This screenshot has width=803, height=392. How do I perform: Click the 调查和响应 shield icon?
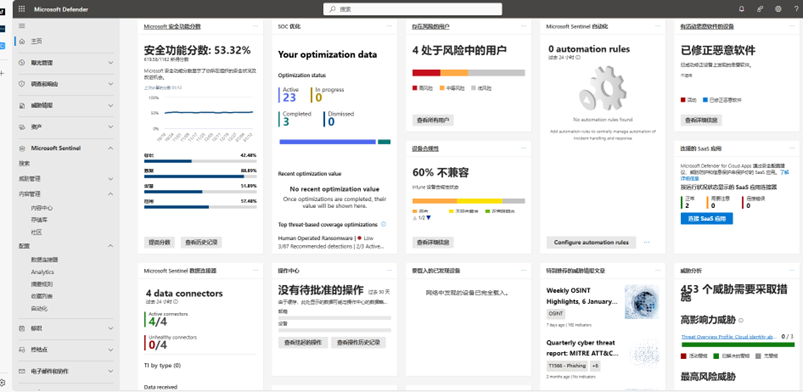click(x=22, y=84)
